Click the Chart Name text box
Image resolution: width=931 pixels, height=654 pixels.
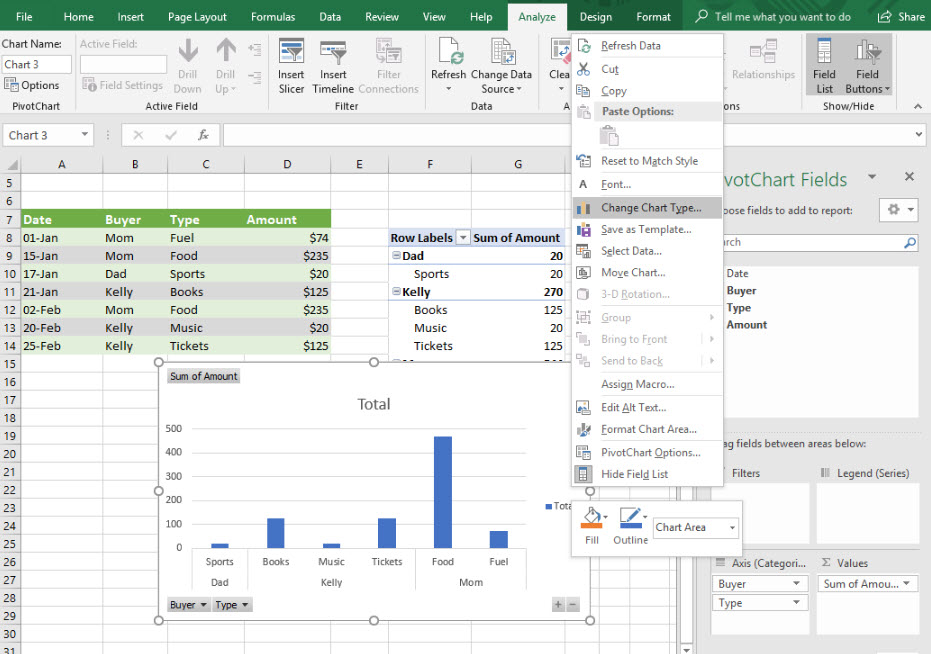point(37,64)
